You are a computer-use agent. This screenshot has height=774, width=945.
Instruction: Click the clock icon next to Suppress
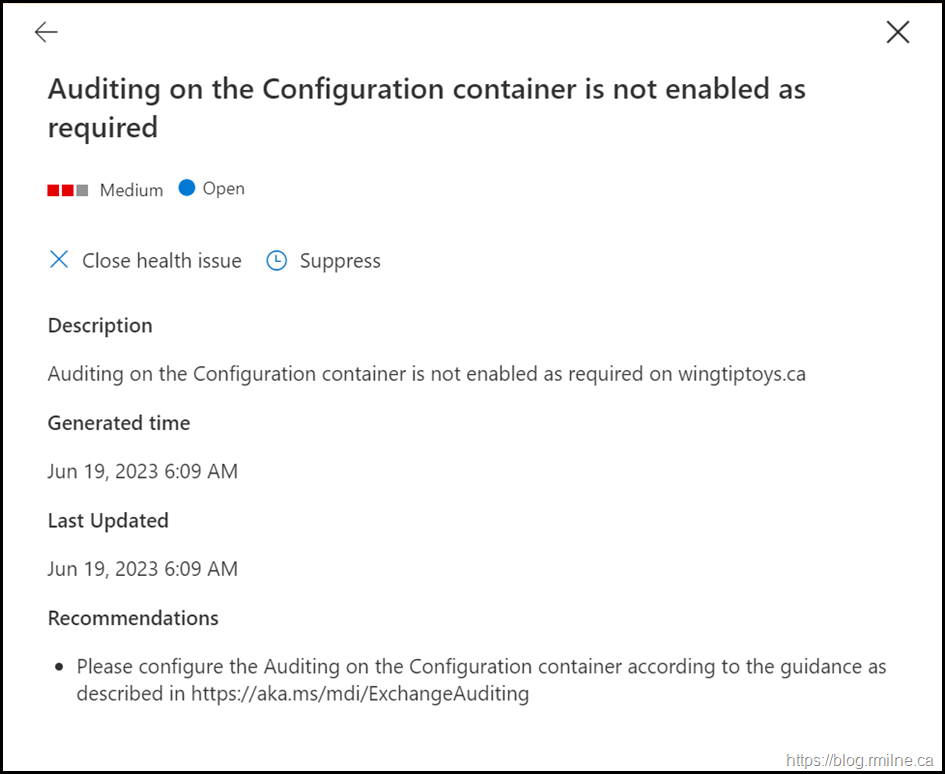point(276,261)
